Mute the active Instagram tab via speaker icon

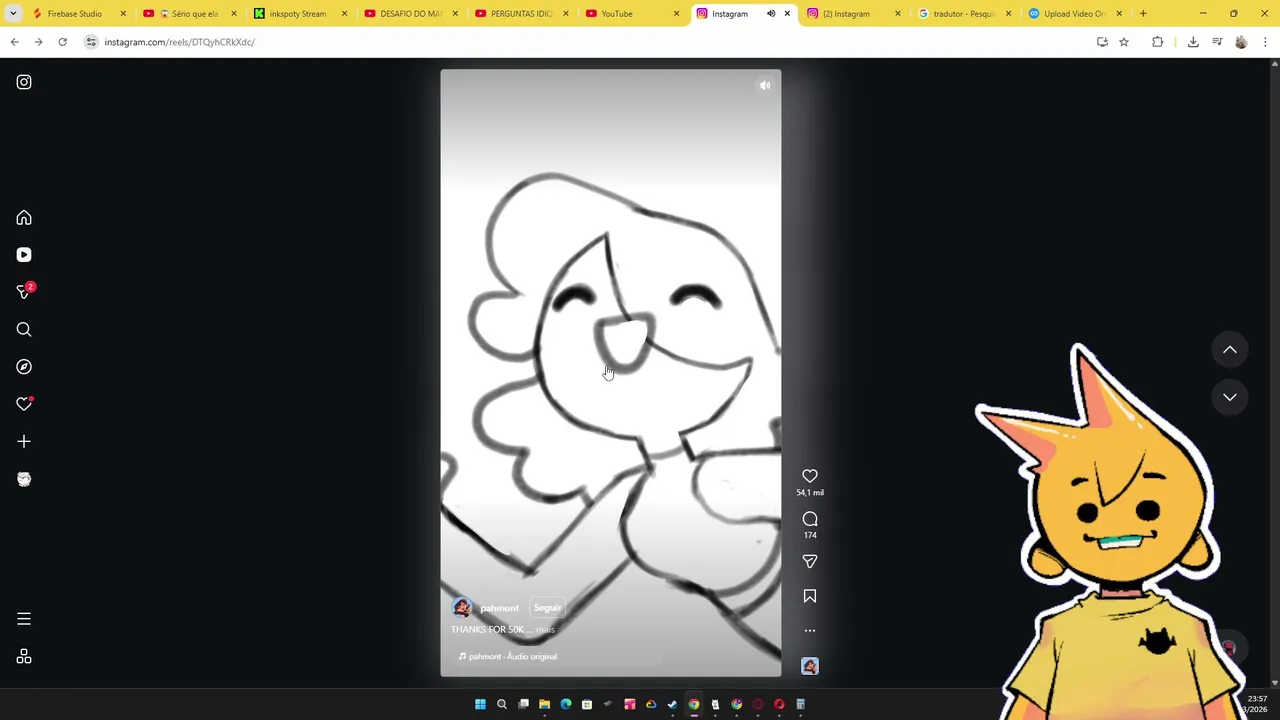click(x=771, y=14)
